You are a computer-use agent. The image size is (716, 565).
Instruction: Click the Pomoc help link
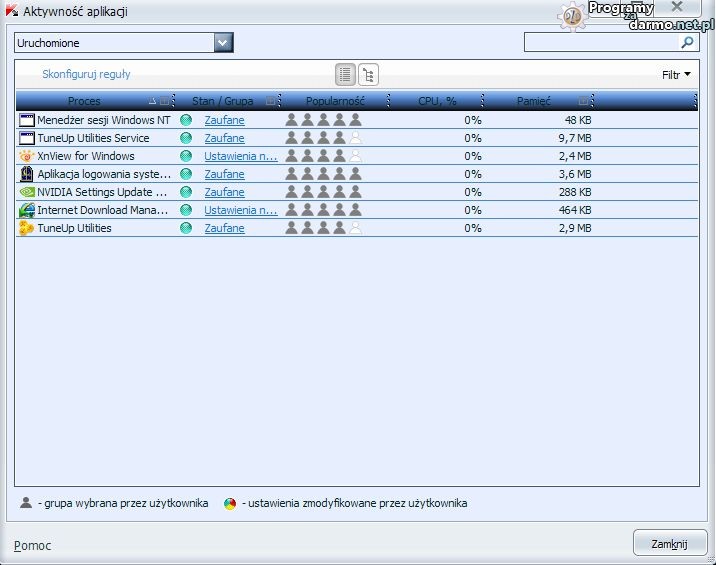click(32, 545)
